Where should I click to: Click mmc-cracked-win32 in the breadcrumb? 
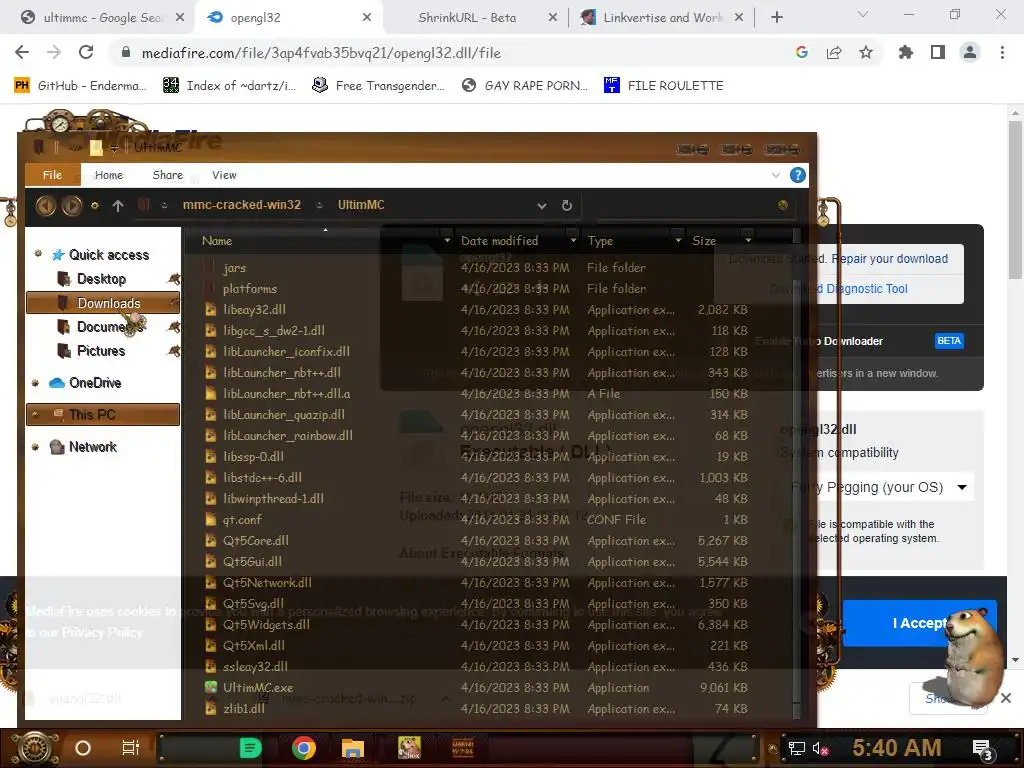(x=242, y=205)
